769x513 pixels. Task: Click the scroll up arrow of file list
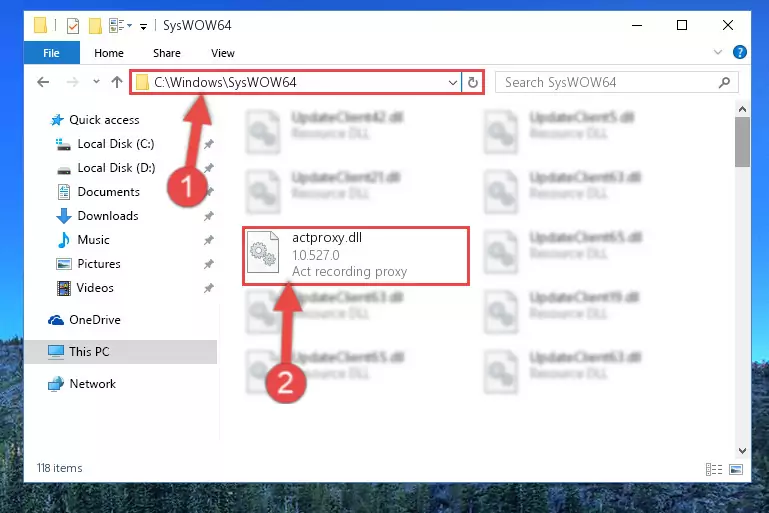[743, 109]
